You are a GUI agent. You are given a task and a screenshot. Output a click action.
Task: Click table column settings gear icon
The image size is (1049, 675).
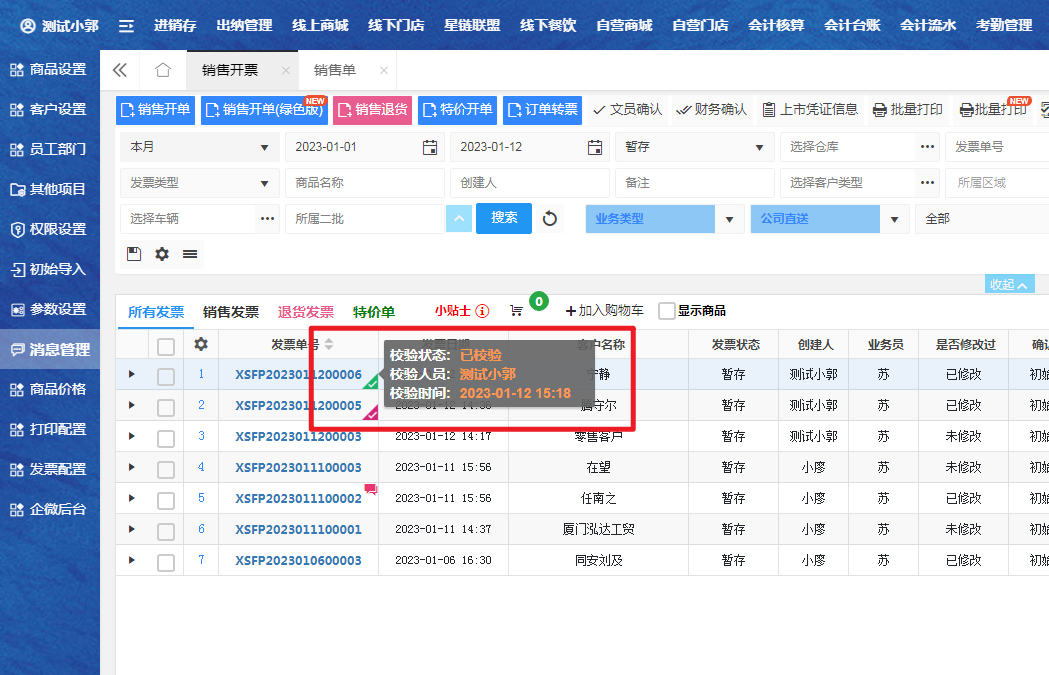coord(201,344)
